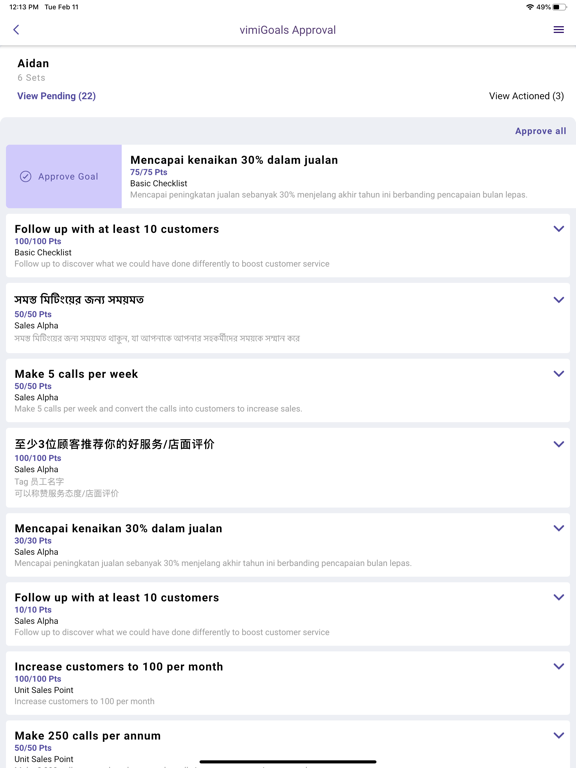Viewport: 576px width, 768px height.
Task: Tap the Increase customers to 100 per month title
Action: (x=119, y=666)
